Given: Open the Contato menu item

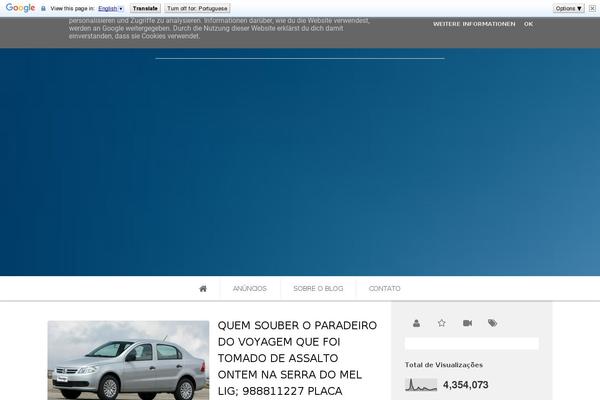Looking at the screenshot, I should pyautogui.click(x=385, y=289).
